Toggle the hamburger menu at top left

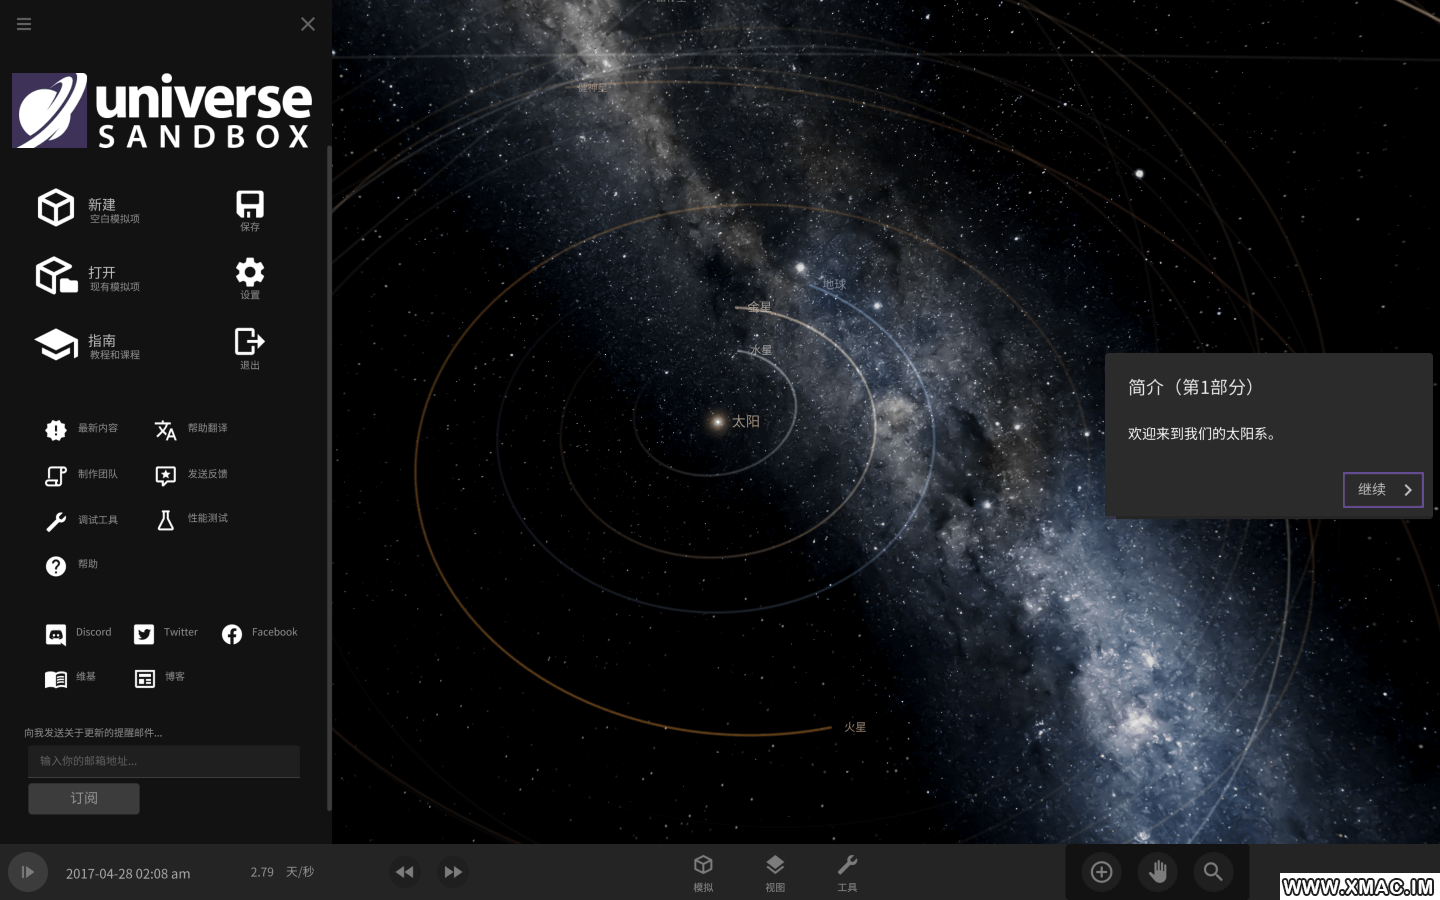24,24
